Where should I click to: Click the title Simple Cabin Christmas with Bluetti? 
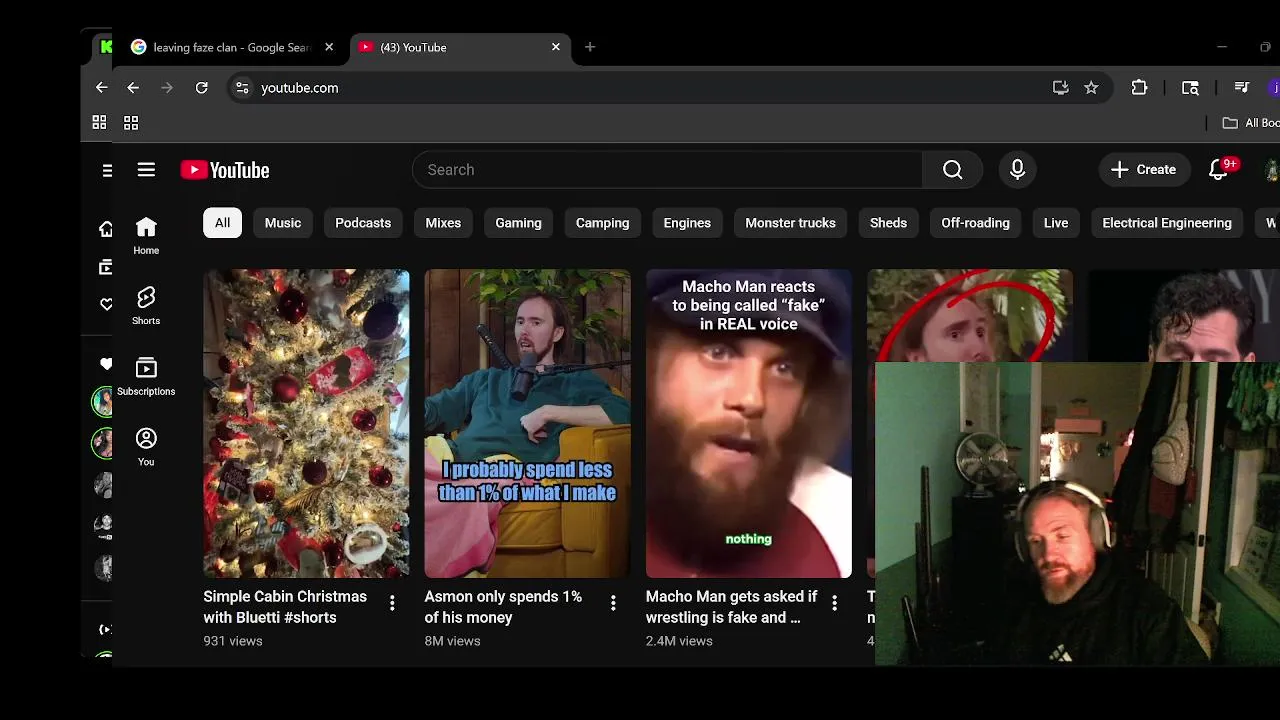[285, 607]
